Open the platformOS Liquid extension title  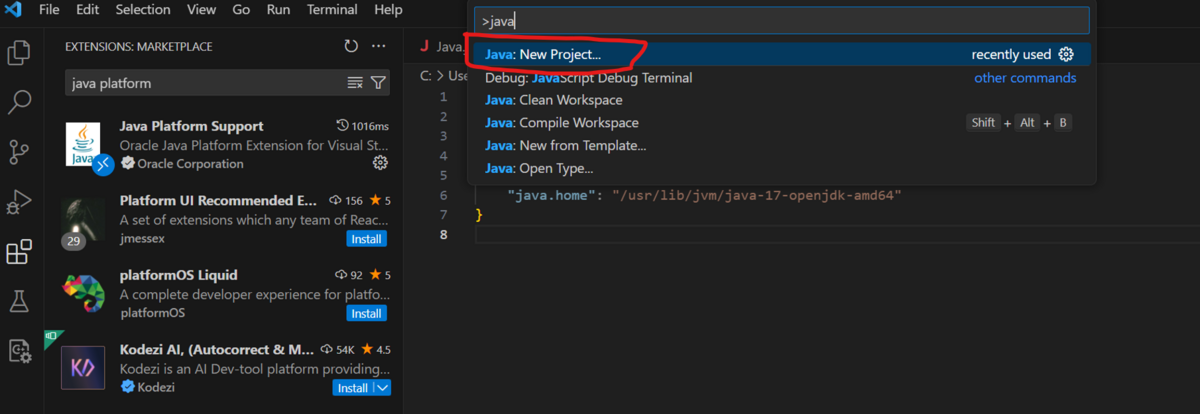tap(179, 274)
